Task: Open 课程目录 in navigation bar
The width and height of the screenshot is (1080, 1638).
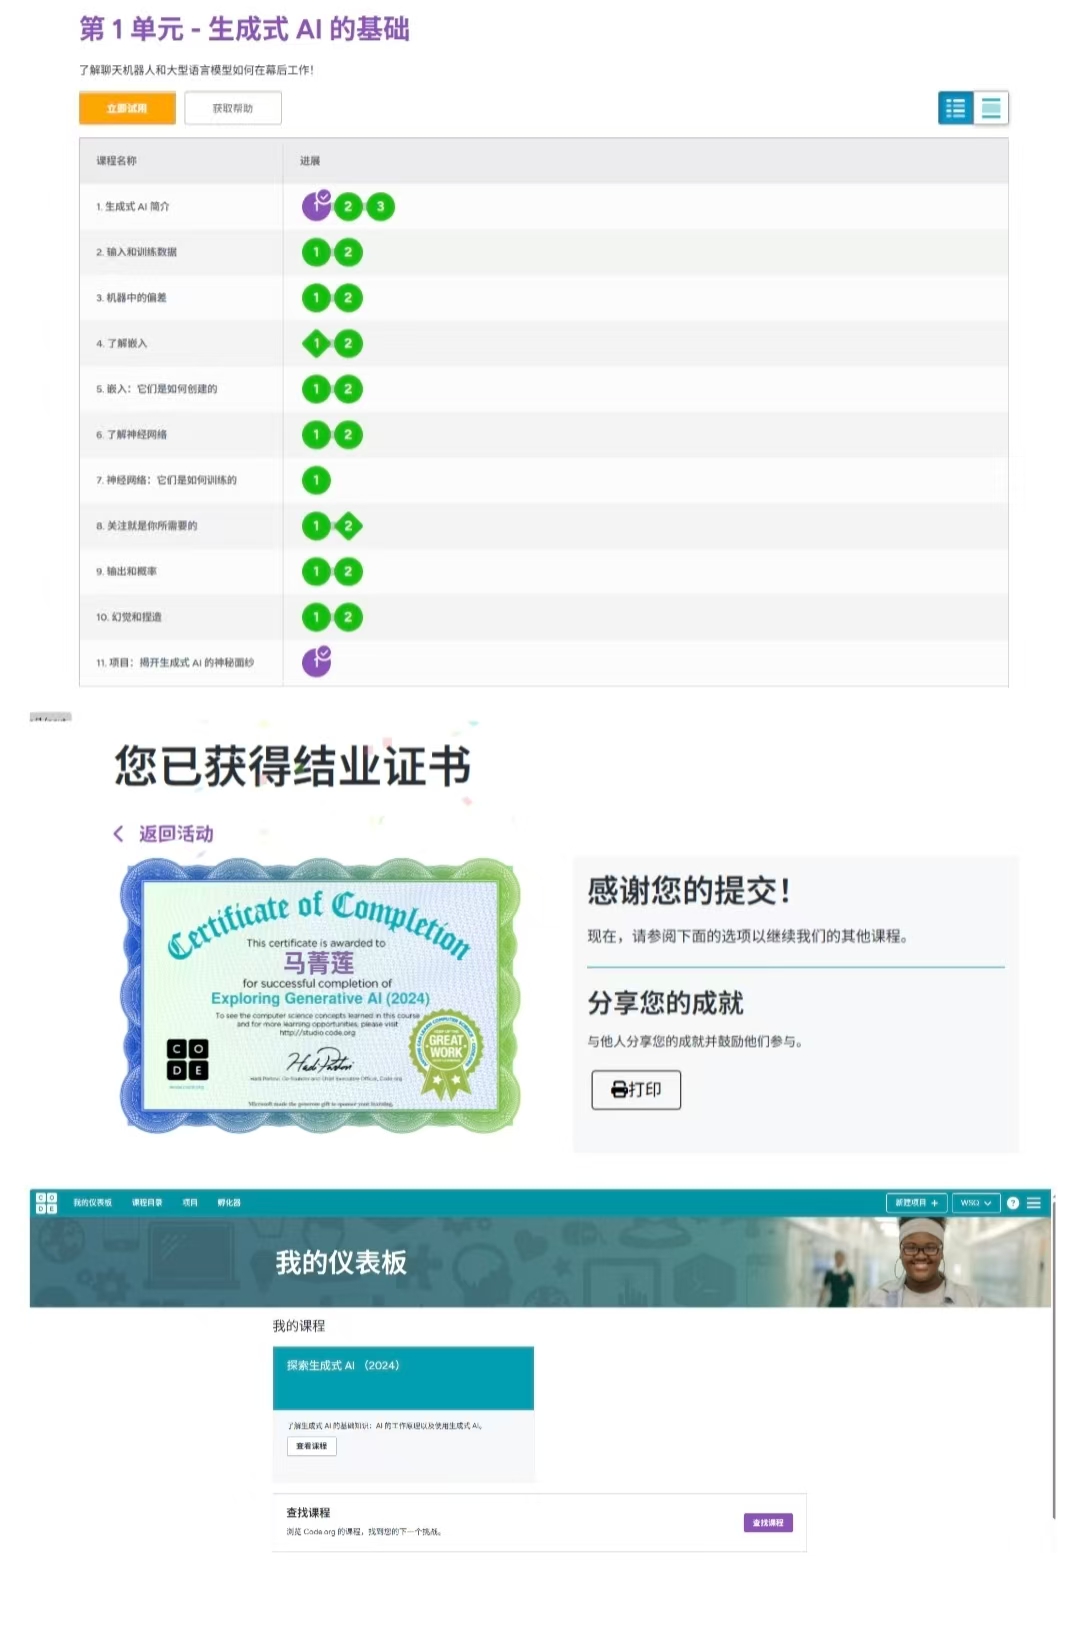Action: point(147,1203)
